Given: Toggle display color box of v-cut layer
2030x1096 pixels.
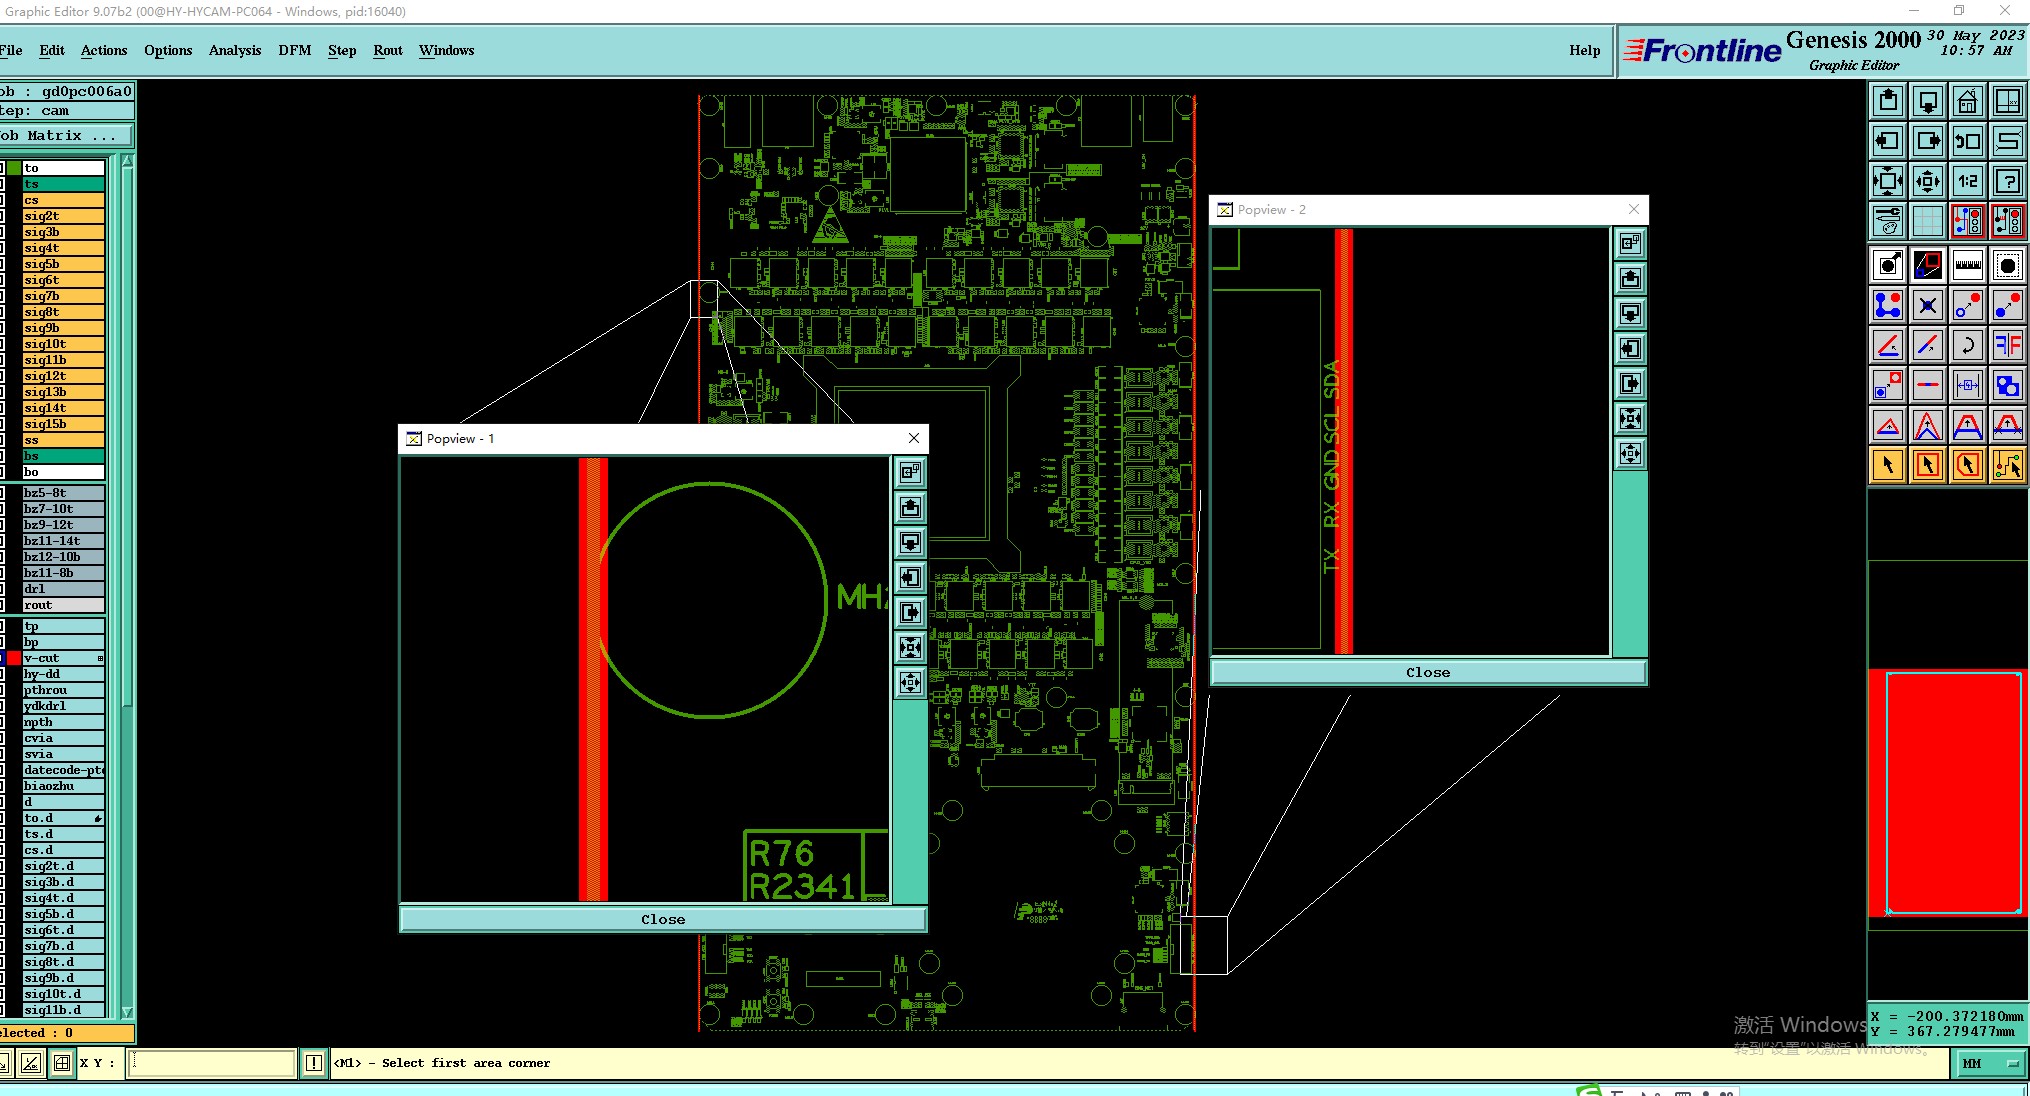Looking at the screenshot, I should click(x=14, y=658).
